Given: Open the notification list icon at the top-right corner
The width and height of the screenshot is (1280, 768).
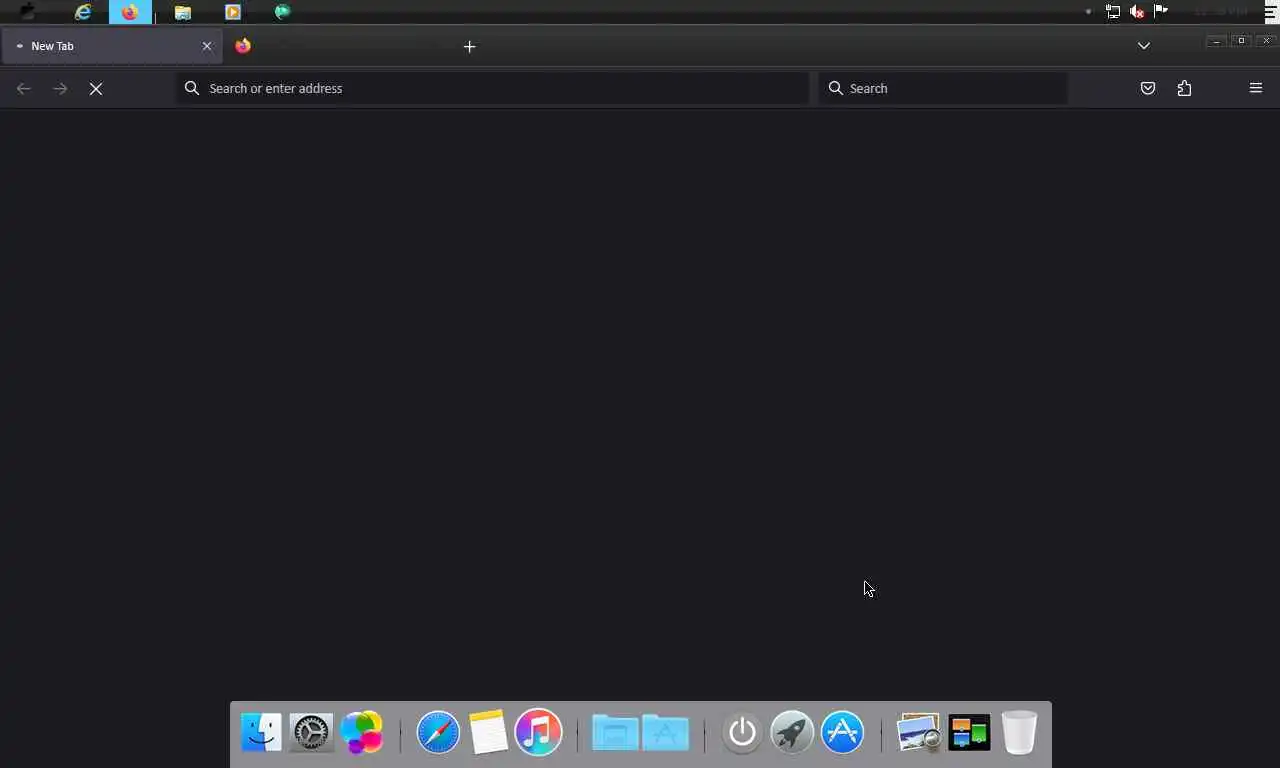Looking at the screenshot, I should click(x=1270, y=12).
